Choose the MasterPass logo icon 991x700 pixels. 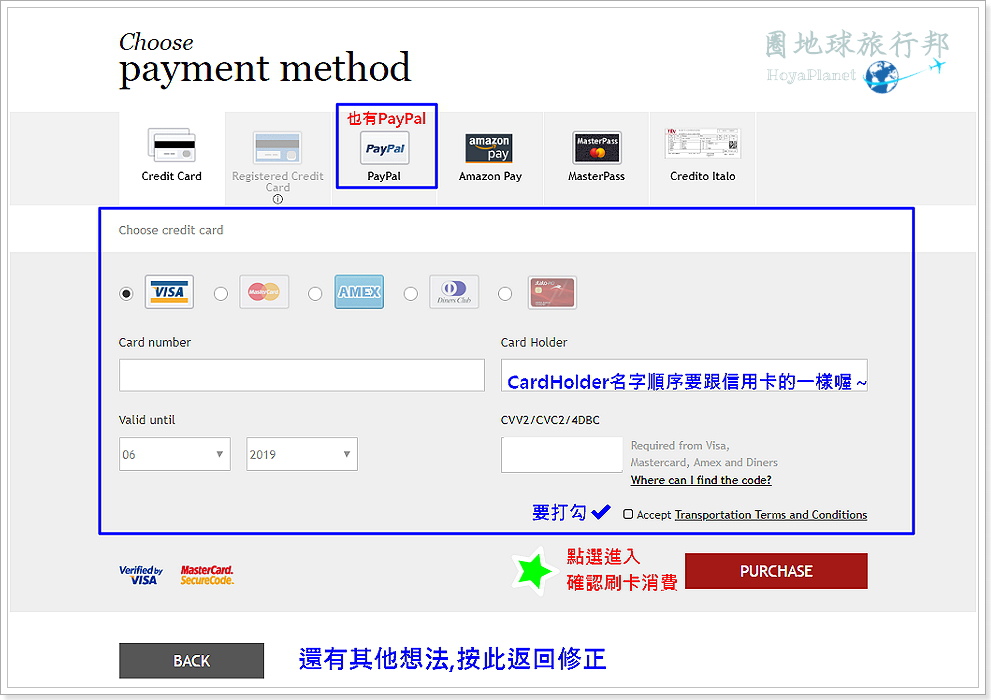click(597, 148)
